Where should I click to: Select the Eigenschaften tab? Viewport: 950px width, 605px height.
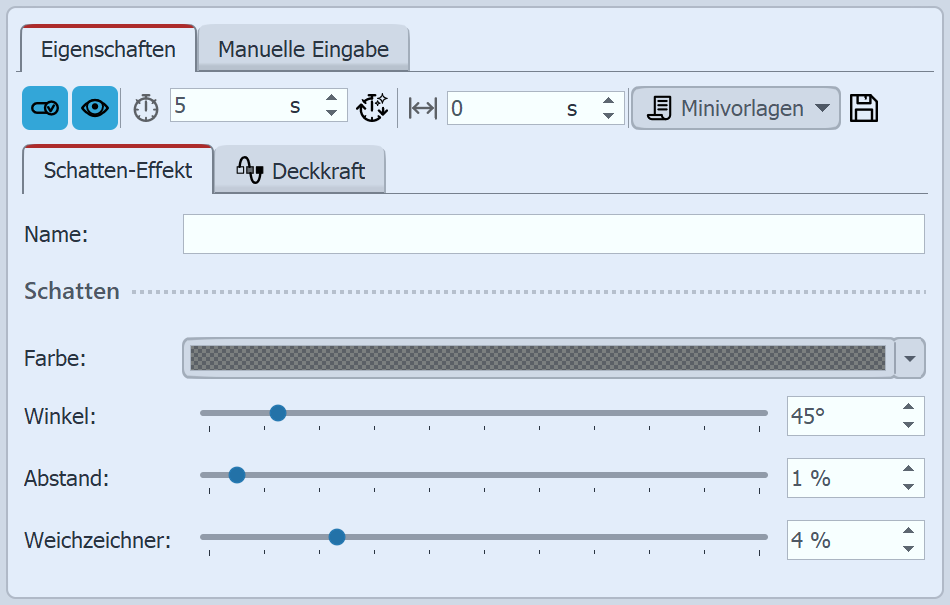point(108,49)
